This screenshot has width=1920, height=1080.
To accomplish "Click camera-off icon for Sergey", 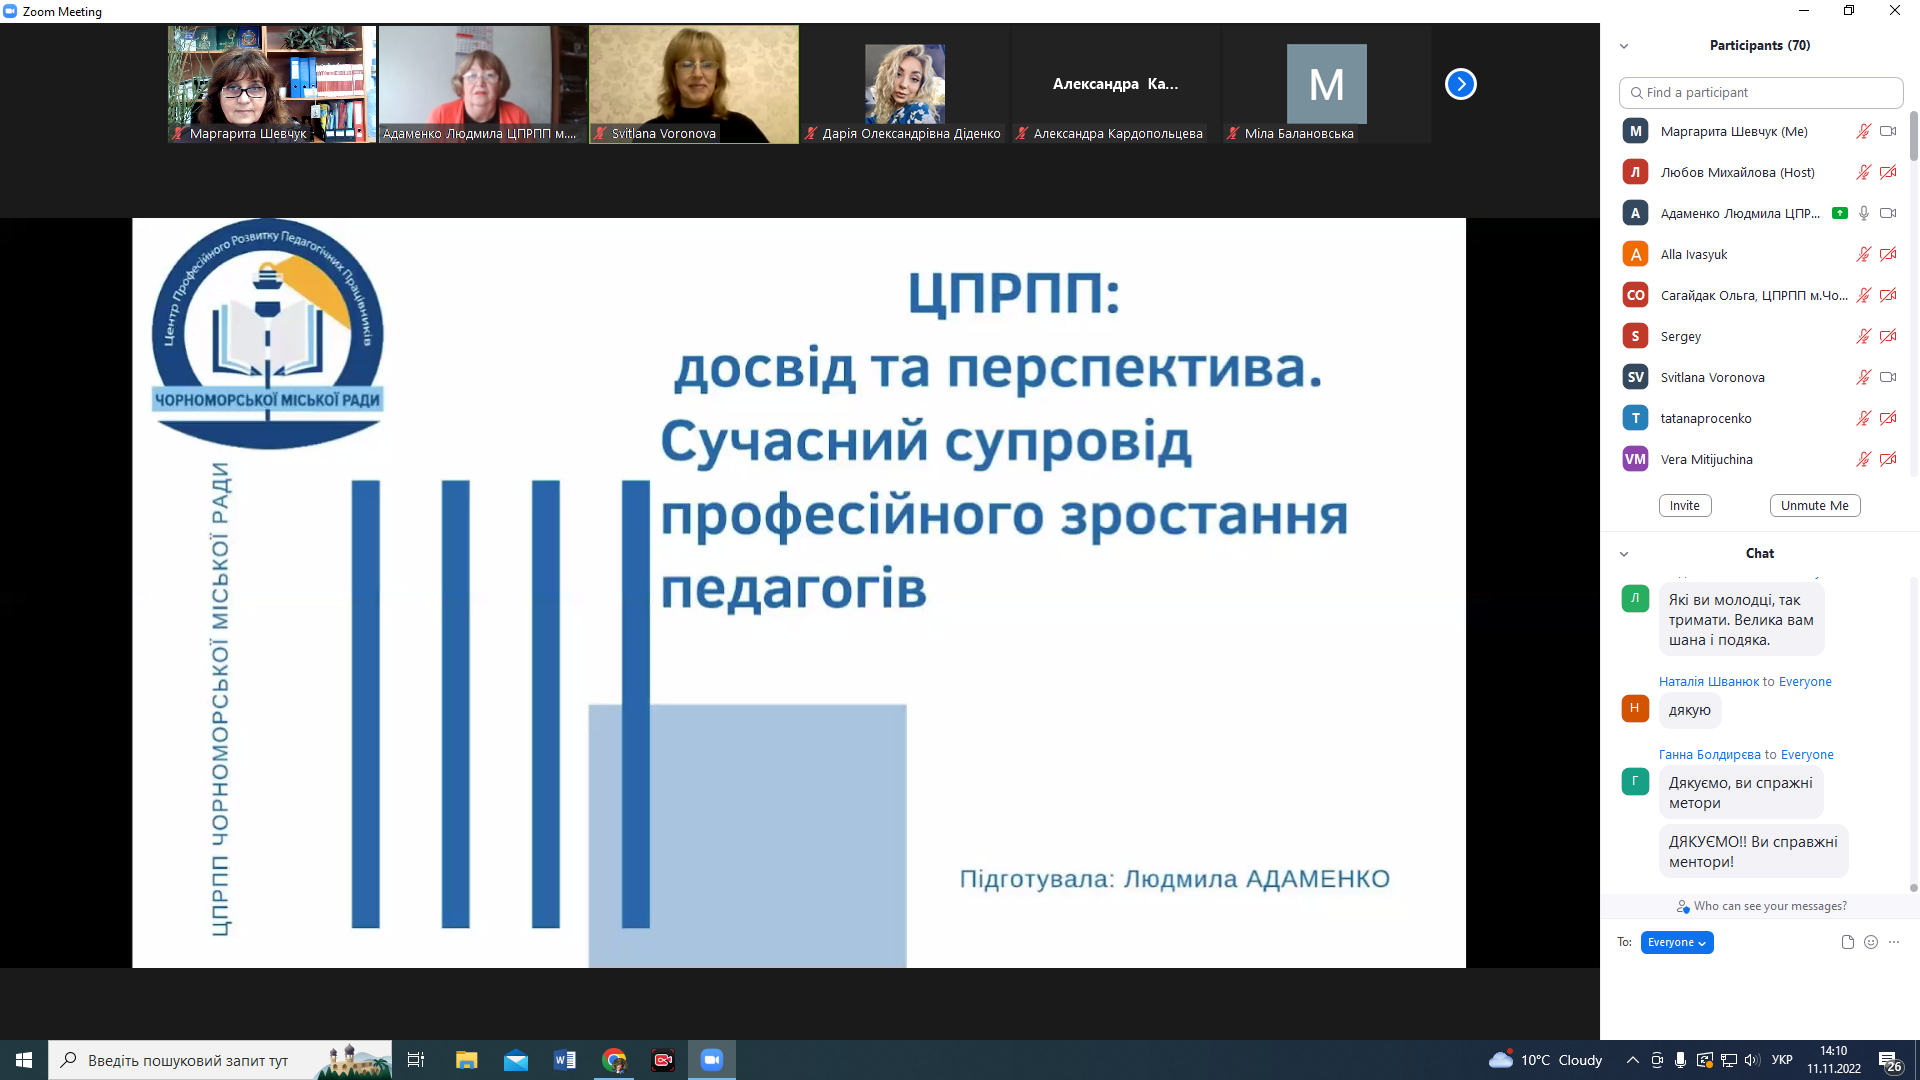I will [x=1888, y=336].
